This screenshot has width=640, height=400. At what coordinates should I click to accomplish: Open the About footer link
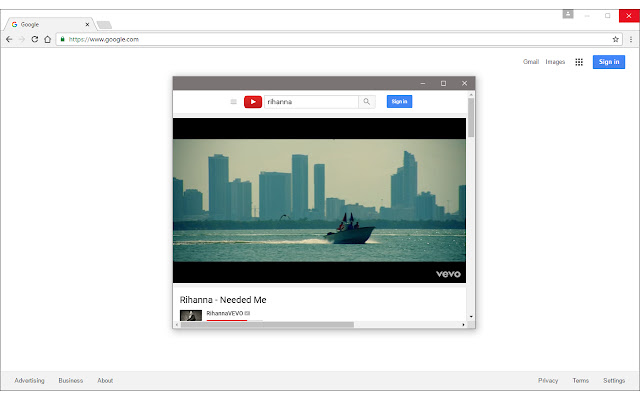pos(105,380)
